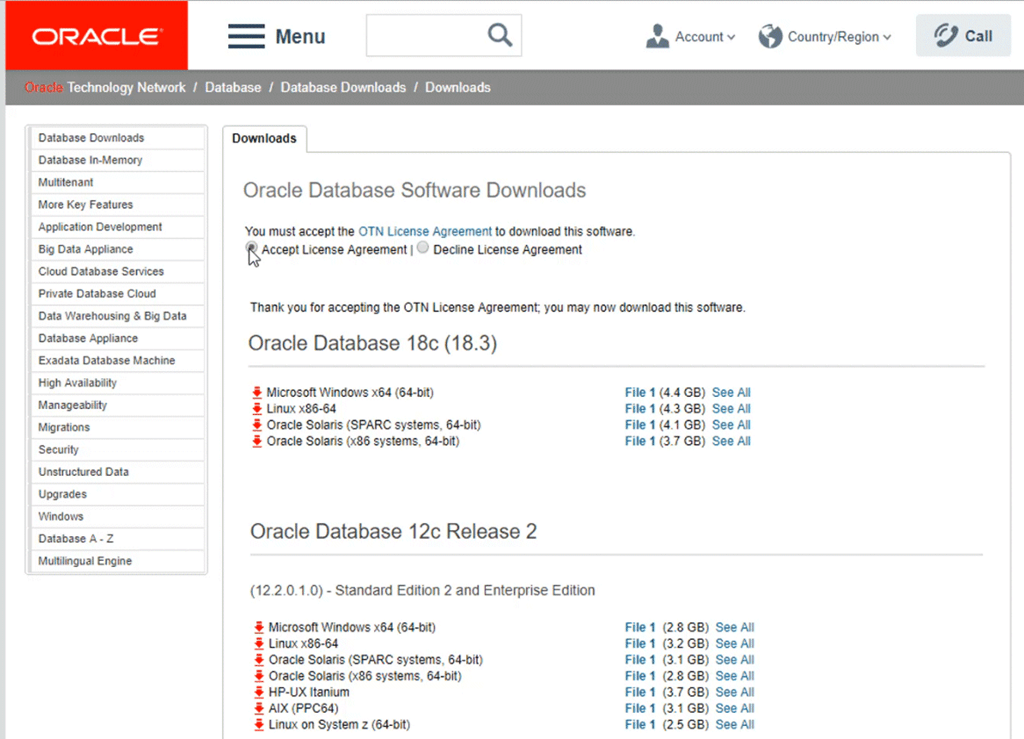Image resolution: width=1024 pixels, height=739 pixels.
Task: Click download arrow for 12c Microsoft Windows x64
Action: tap(259, 627)
